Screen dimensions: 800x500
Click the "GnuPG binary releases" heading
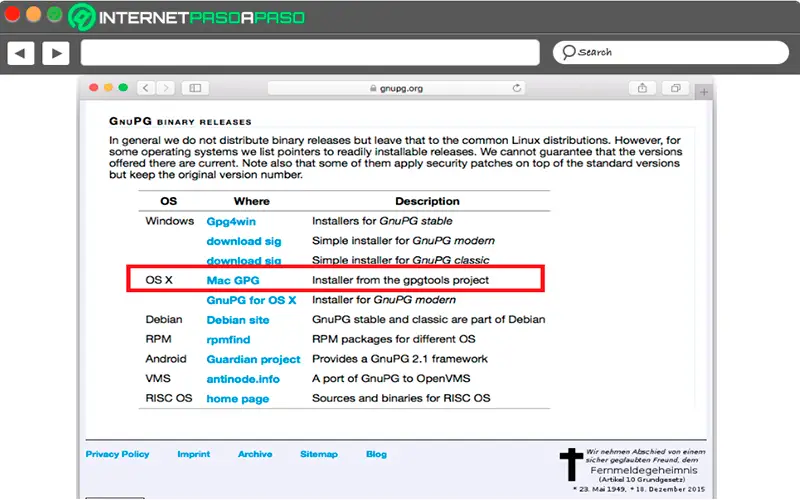(180, 121)
